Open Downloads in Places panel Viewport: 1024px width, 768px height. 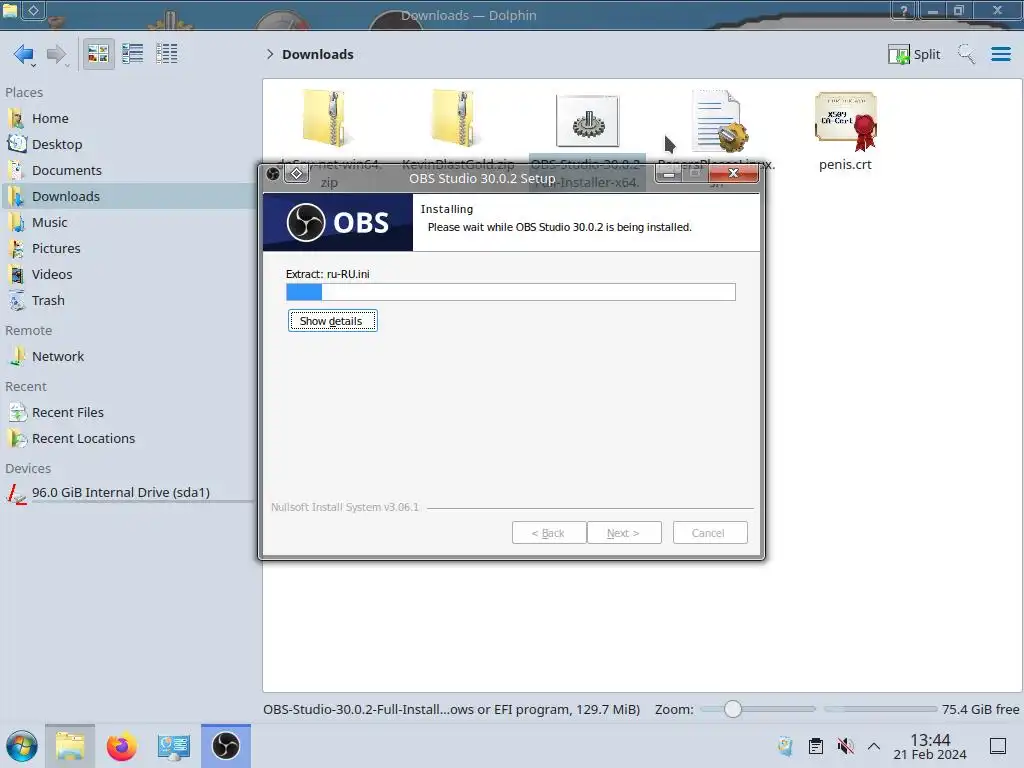pyautogui.click(x=128, y=197)
